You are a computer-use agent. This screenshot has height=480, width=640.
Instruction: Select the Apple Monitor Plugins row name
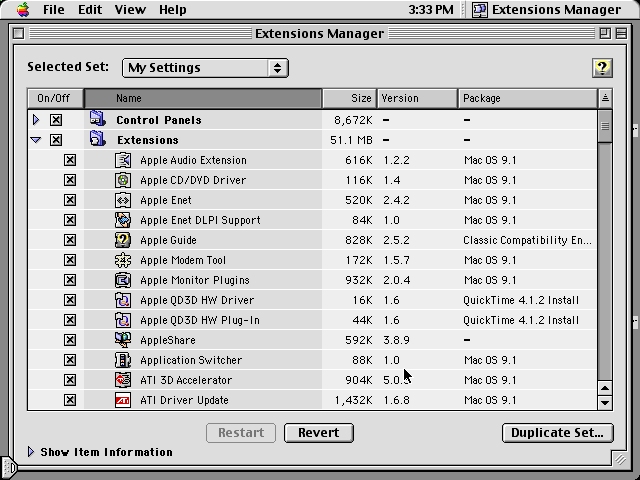(195, 280)
